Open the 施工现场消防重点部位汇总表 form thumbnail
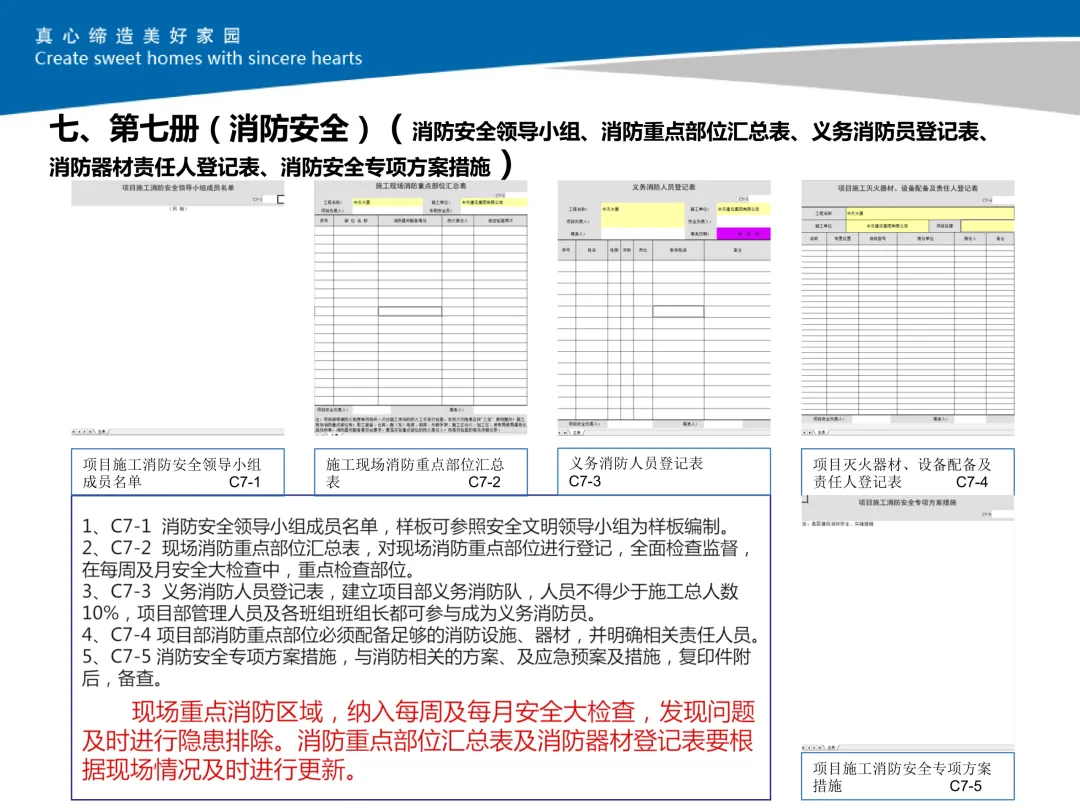 click(x=421, y=308)
